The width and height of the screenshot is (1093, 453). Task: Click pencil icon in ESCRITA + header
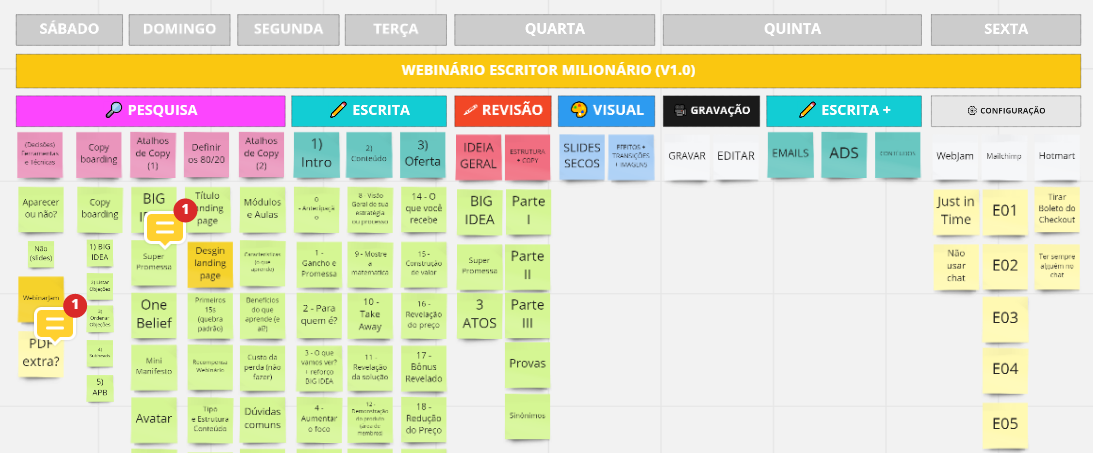[808, 111]
